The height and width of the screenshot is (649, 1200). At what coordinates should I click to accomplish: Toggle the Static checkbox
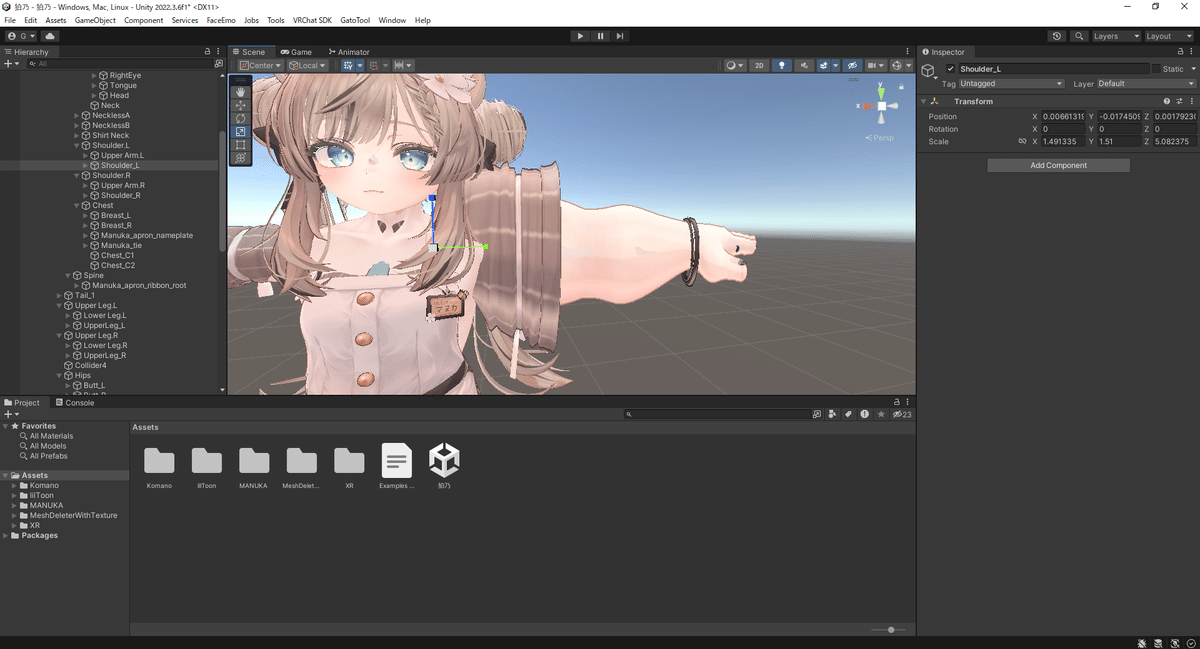[1156, 69]
